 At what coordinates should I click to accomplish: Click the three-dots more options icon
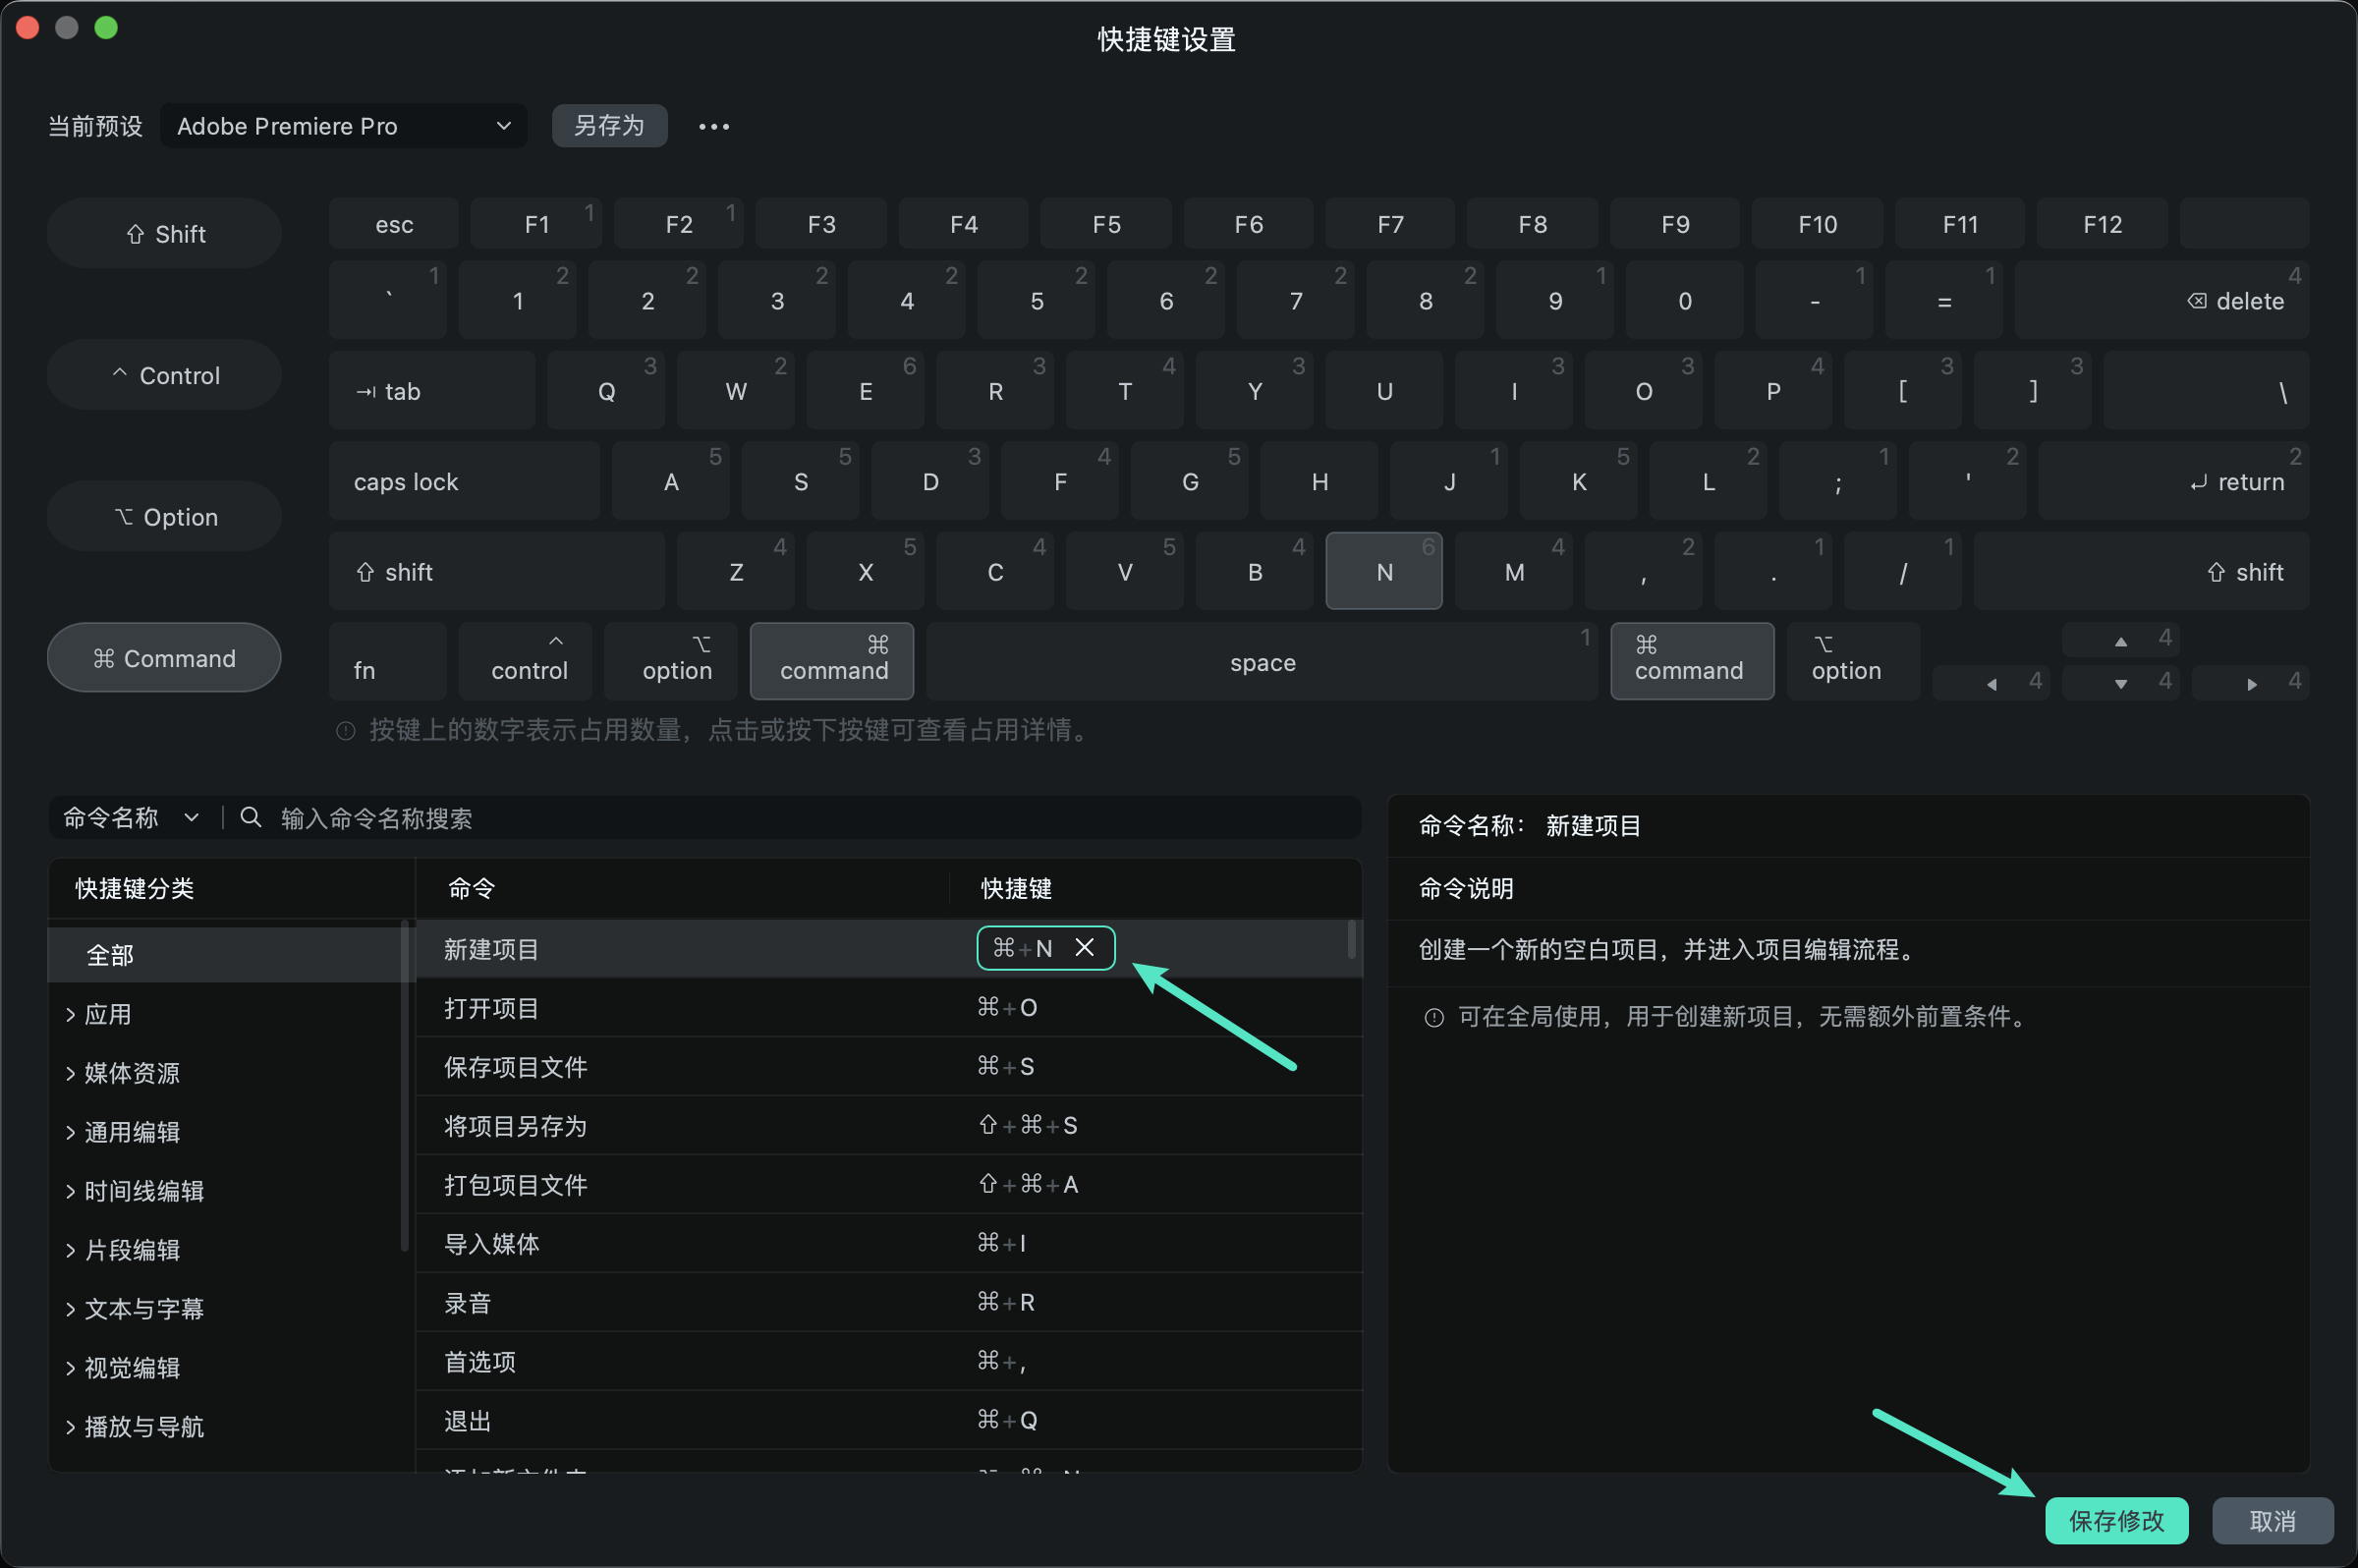(713, 126)
